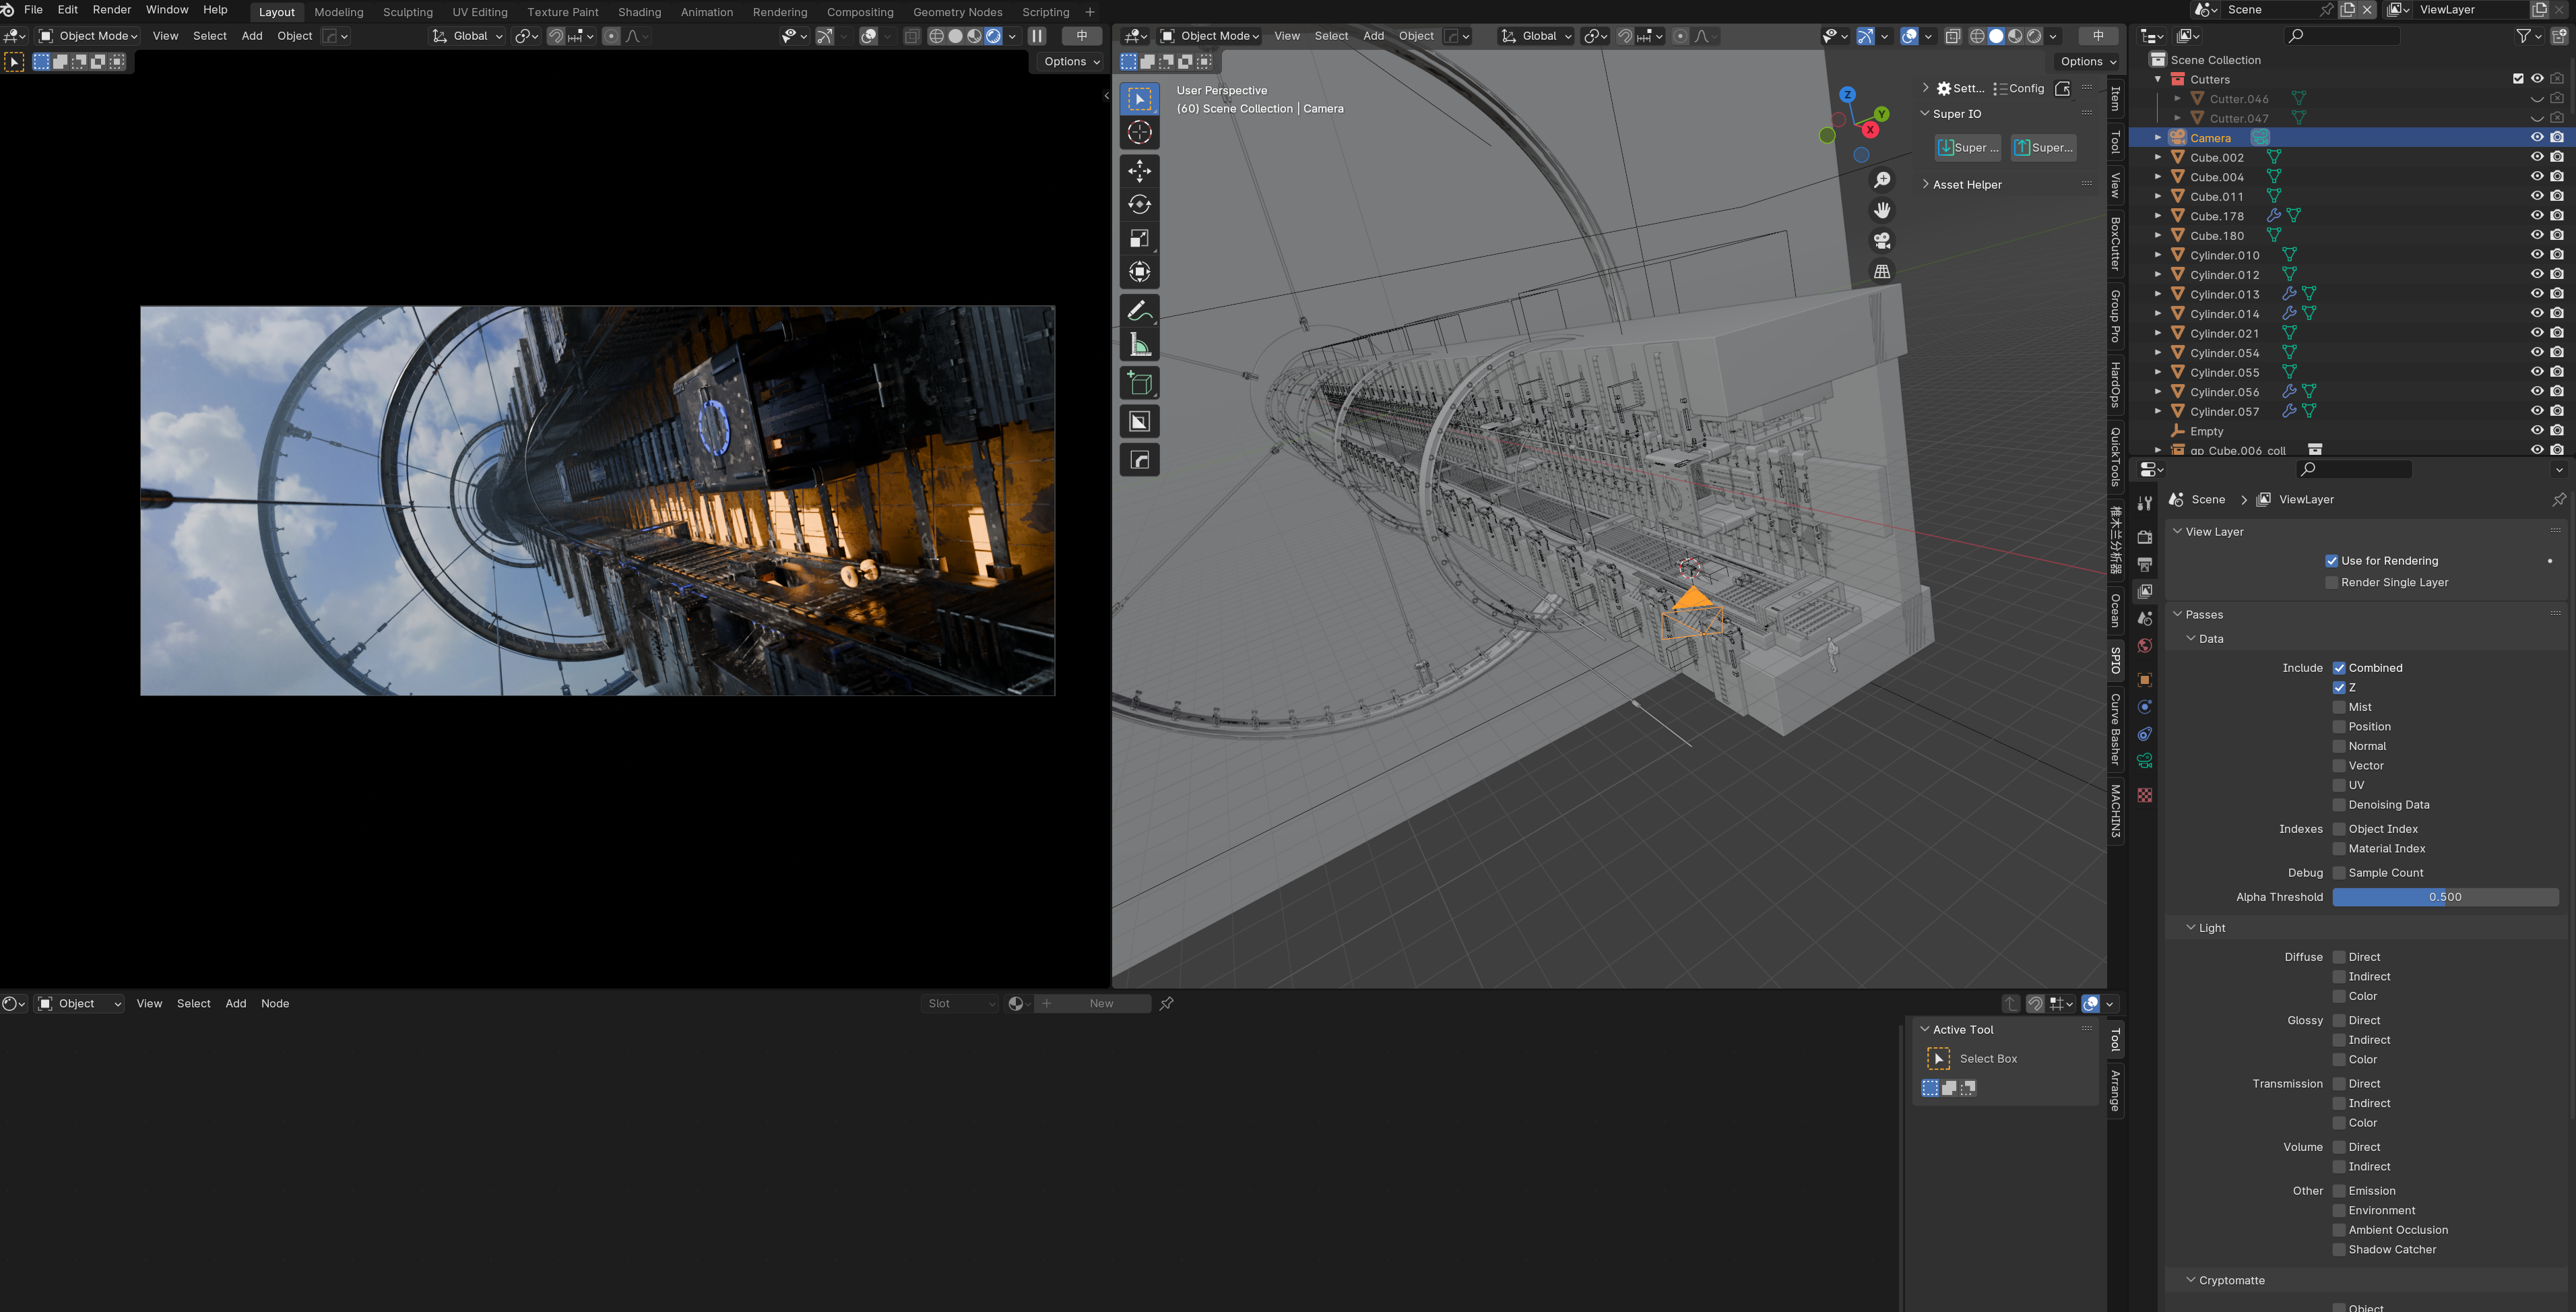Viewport: 2576px width, 1312px height.
Task: Select the Scale tool icon
Action: (1139, 238)
